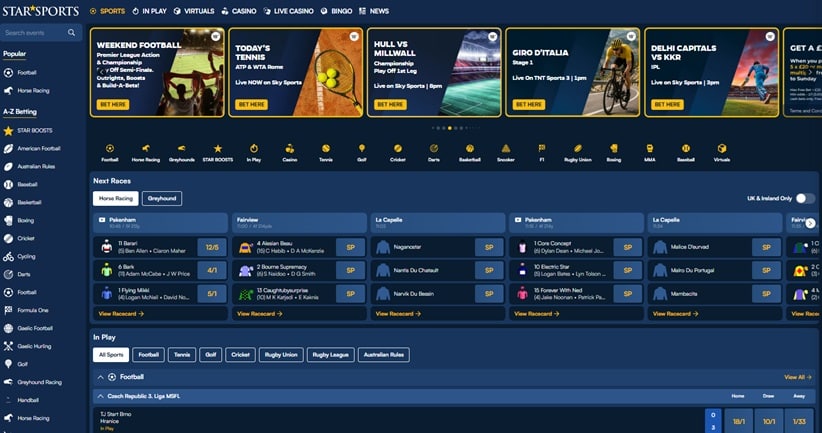
Task: Click in the Search events field
Action: (41, 33)
